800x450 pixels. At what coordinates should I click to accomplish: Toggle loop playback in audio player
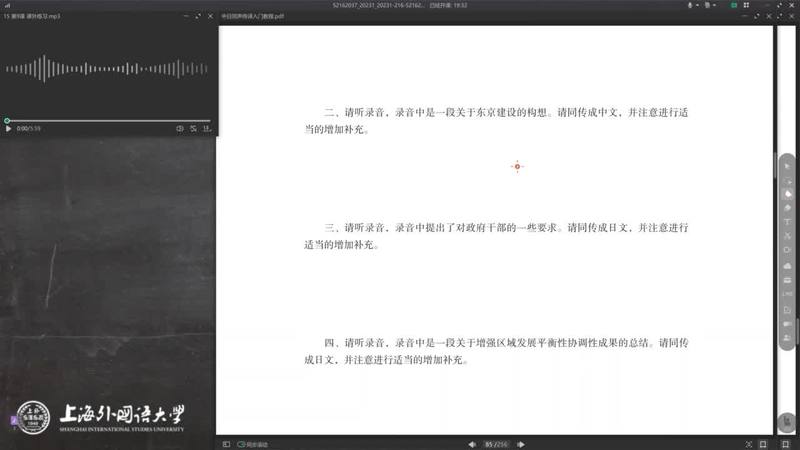pos(194,129)
